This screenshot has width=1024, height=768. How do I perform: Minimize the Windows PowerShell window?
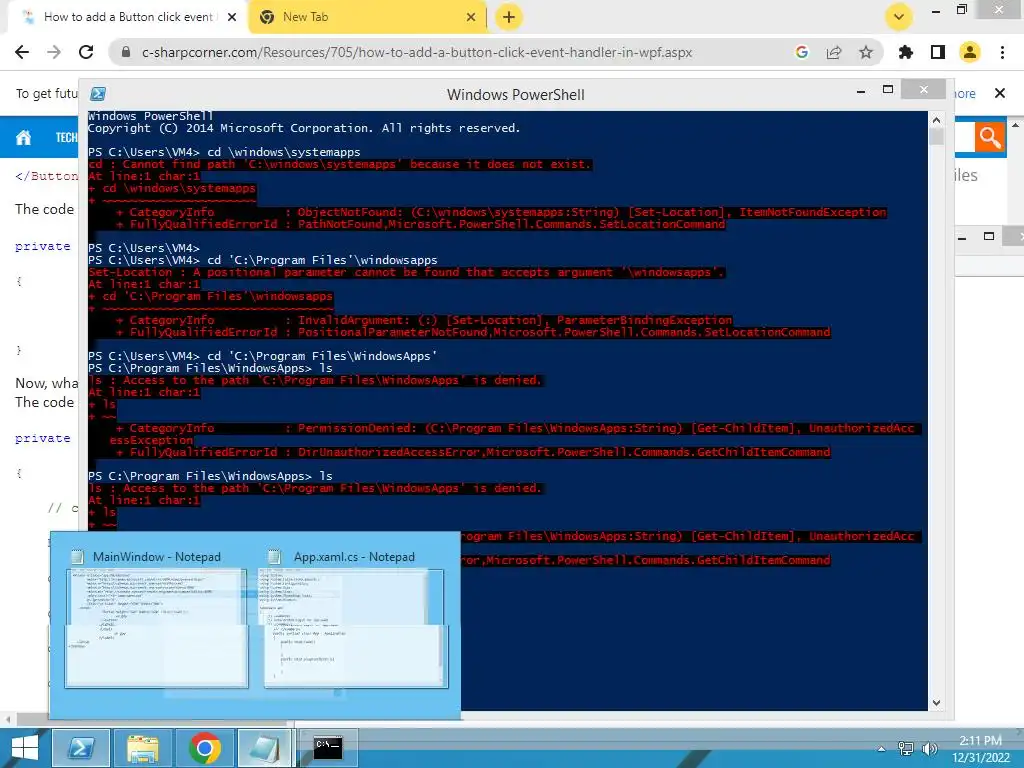(861, 91)
